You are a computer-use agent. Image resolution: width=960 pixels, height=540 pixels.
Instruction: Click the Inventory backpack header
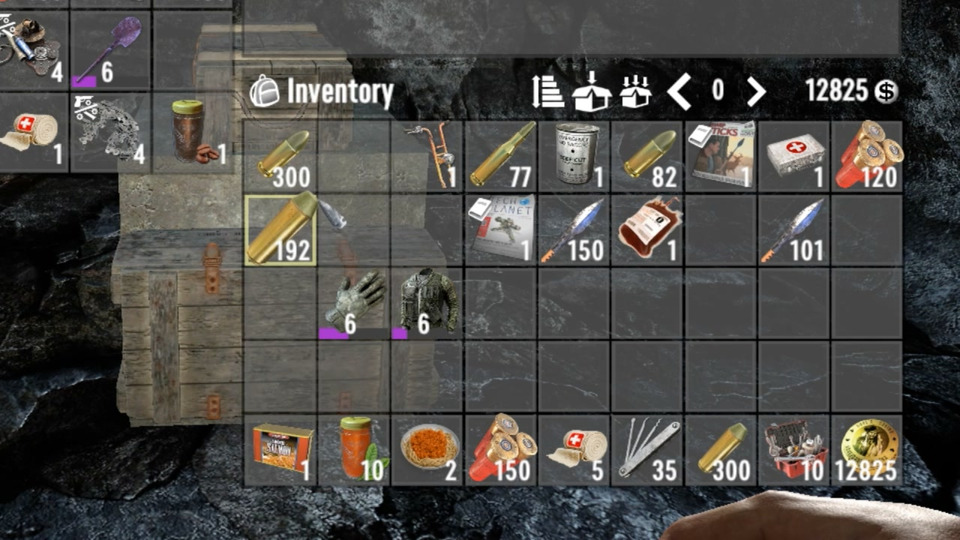coord(321,92)
